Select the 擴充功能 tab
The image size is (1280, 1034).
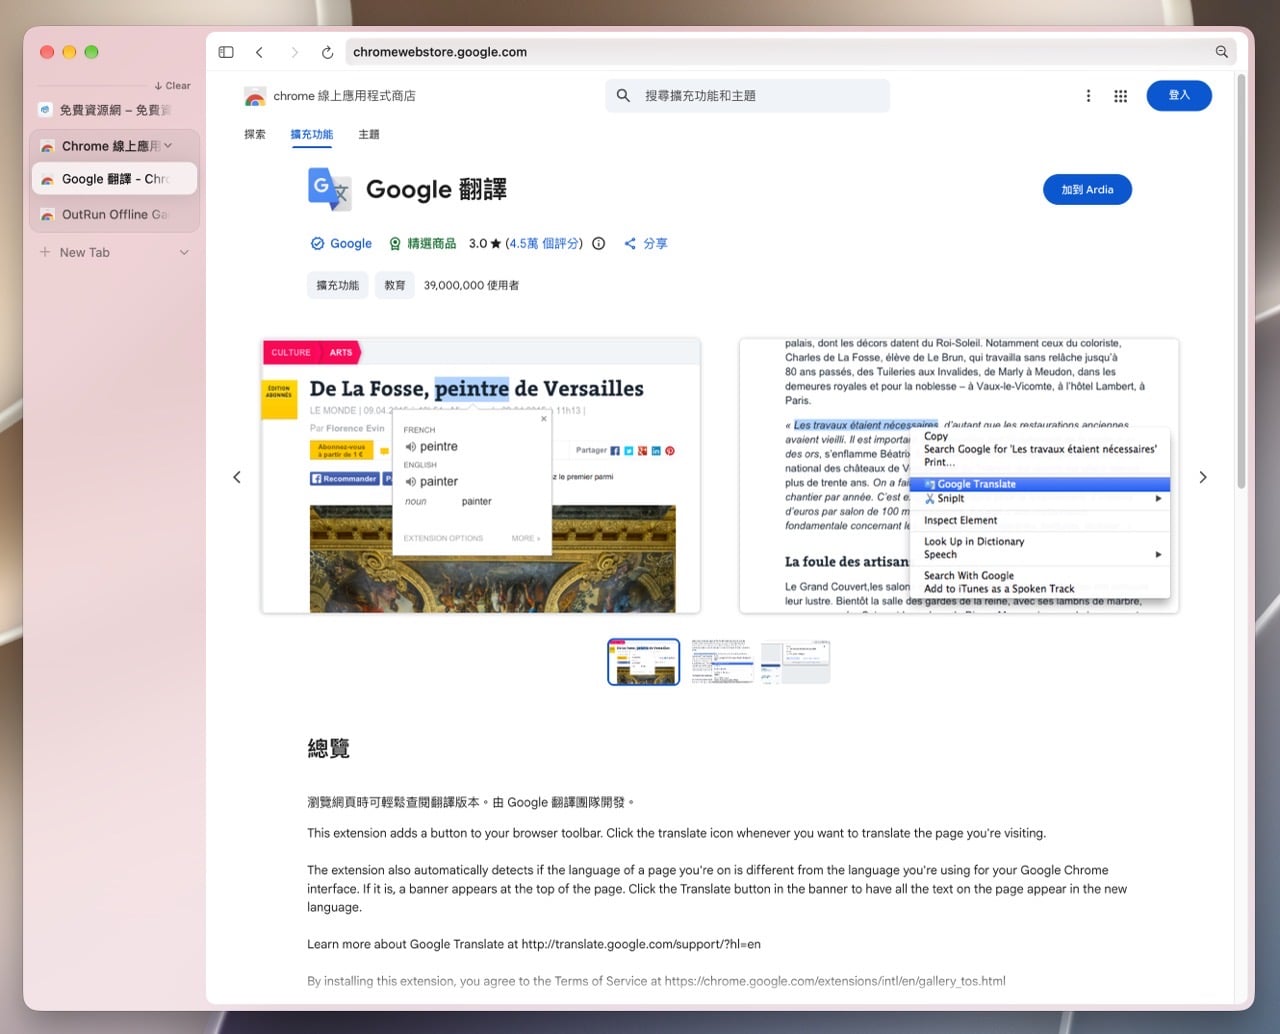click(x=312, y=134)
